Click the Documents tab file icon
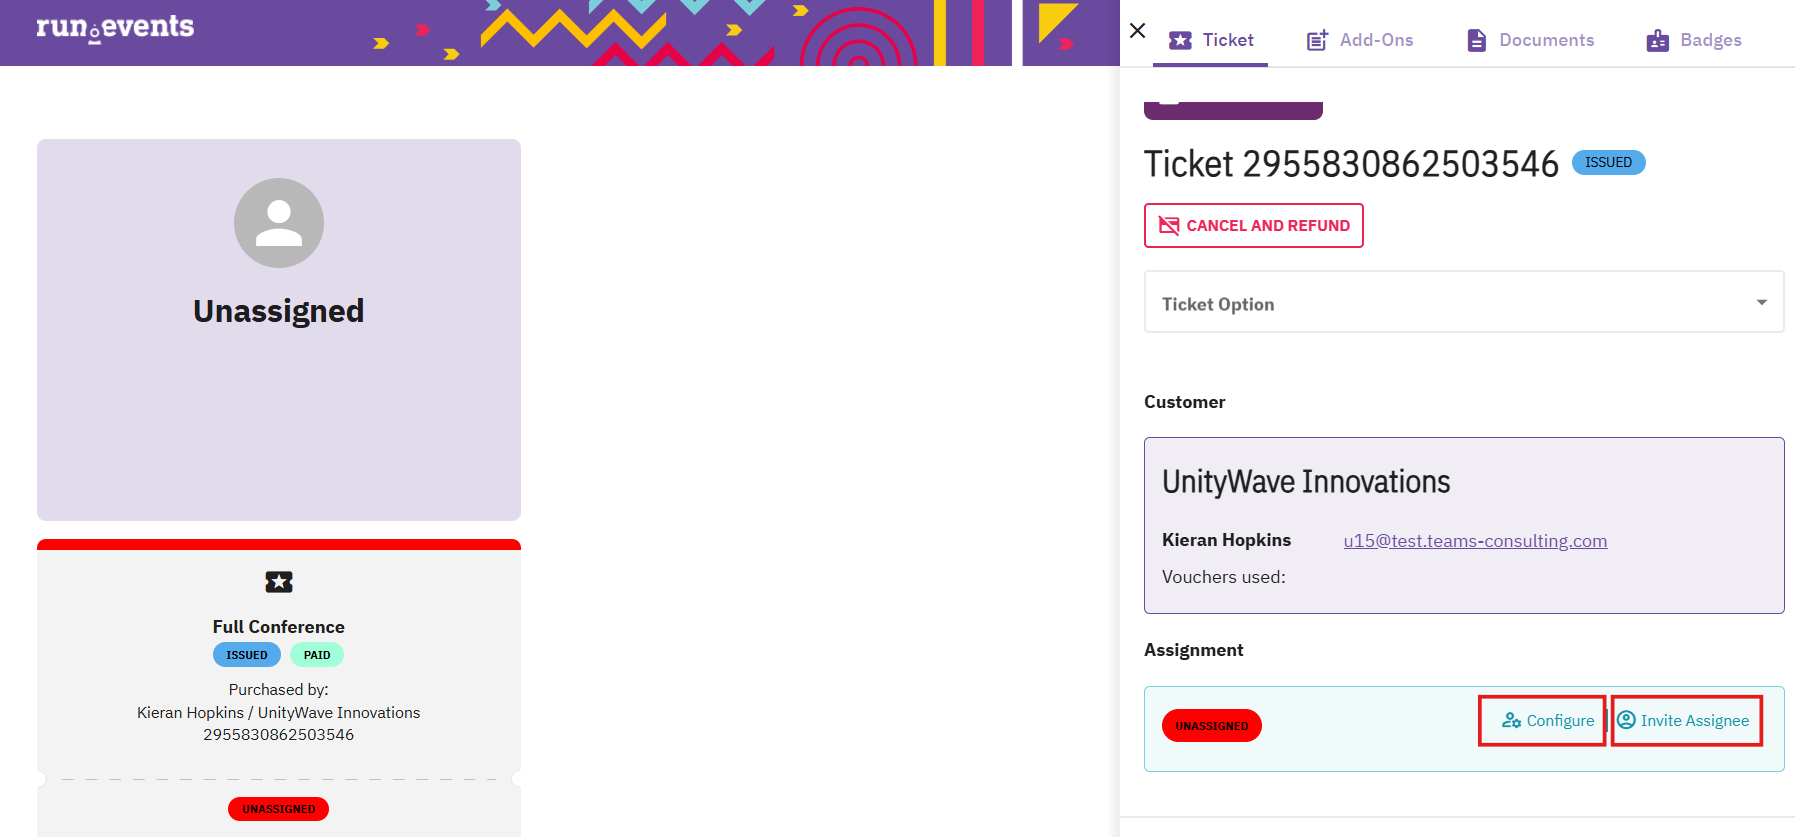Viewport: 1795px width, 837px height. click(x=1476, y=40)
